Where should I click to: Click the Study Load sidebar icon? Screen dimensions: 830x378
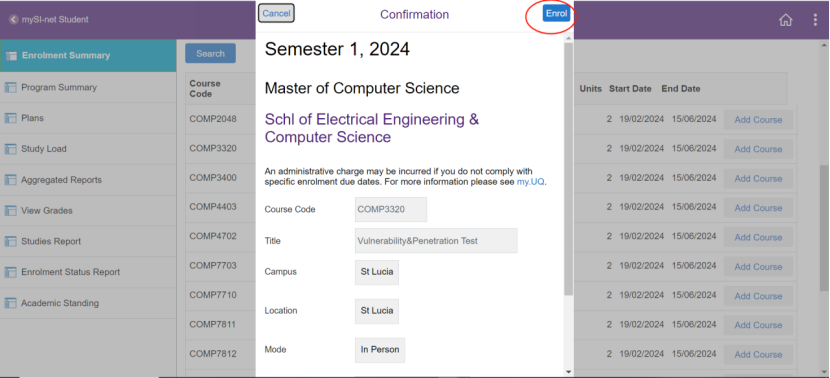(11, 149)
